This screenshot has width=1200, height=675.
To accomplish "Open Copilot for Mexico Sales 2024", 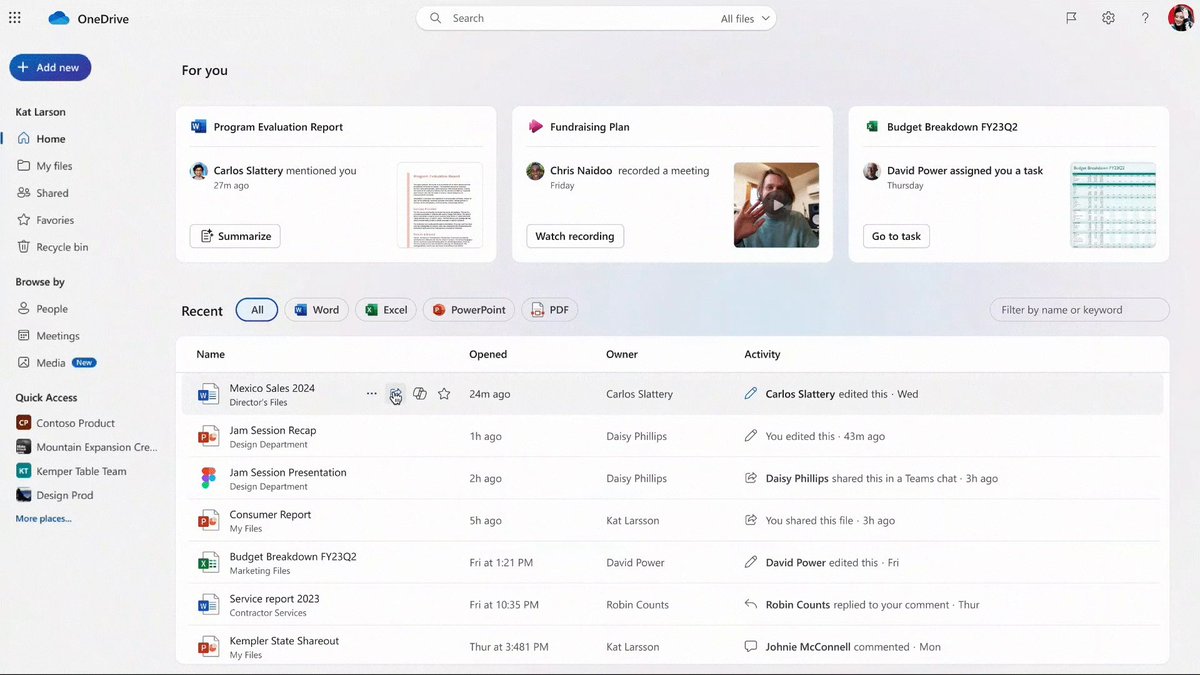I will (420, 394).
